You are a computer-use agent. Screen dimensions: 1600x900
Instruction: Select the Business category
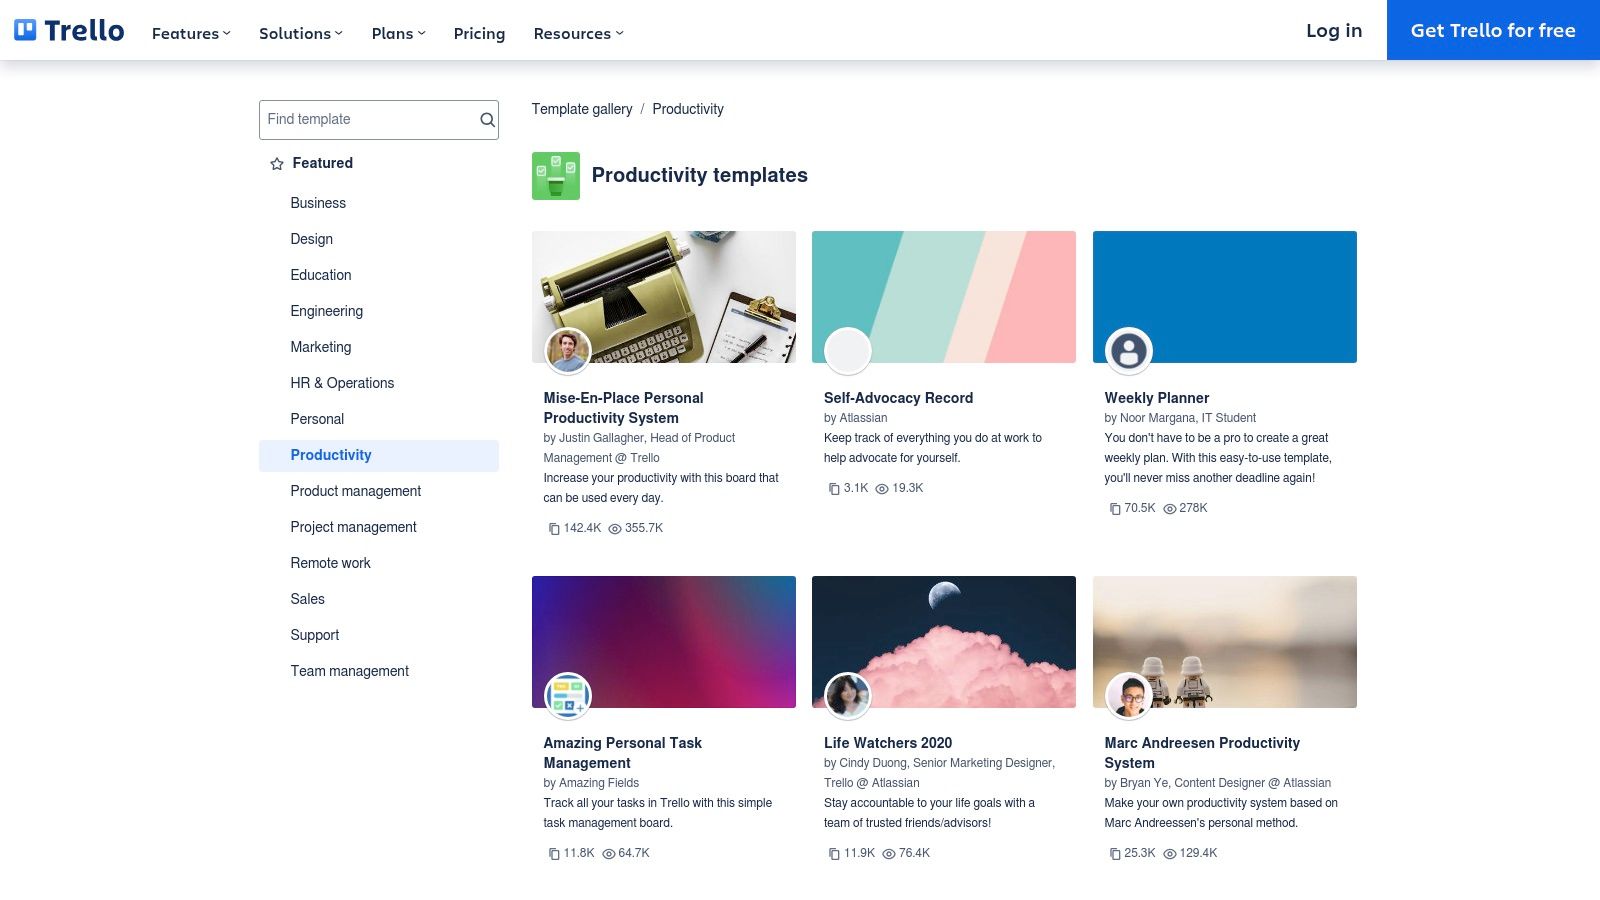tap(318, 203)
